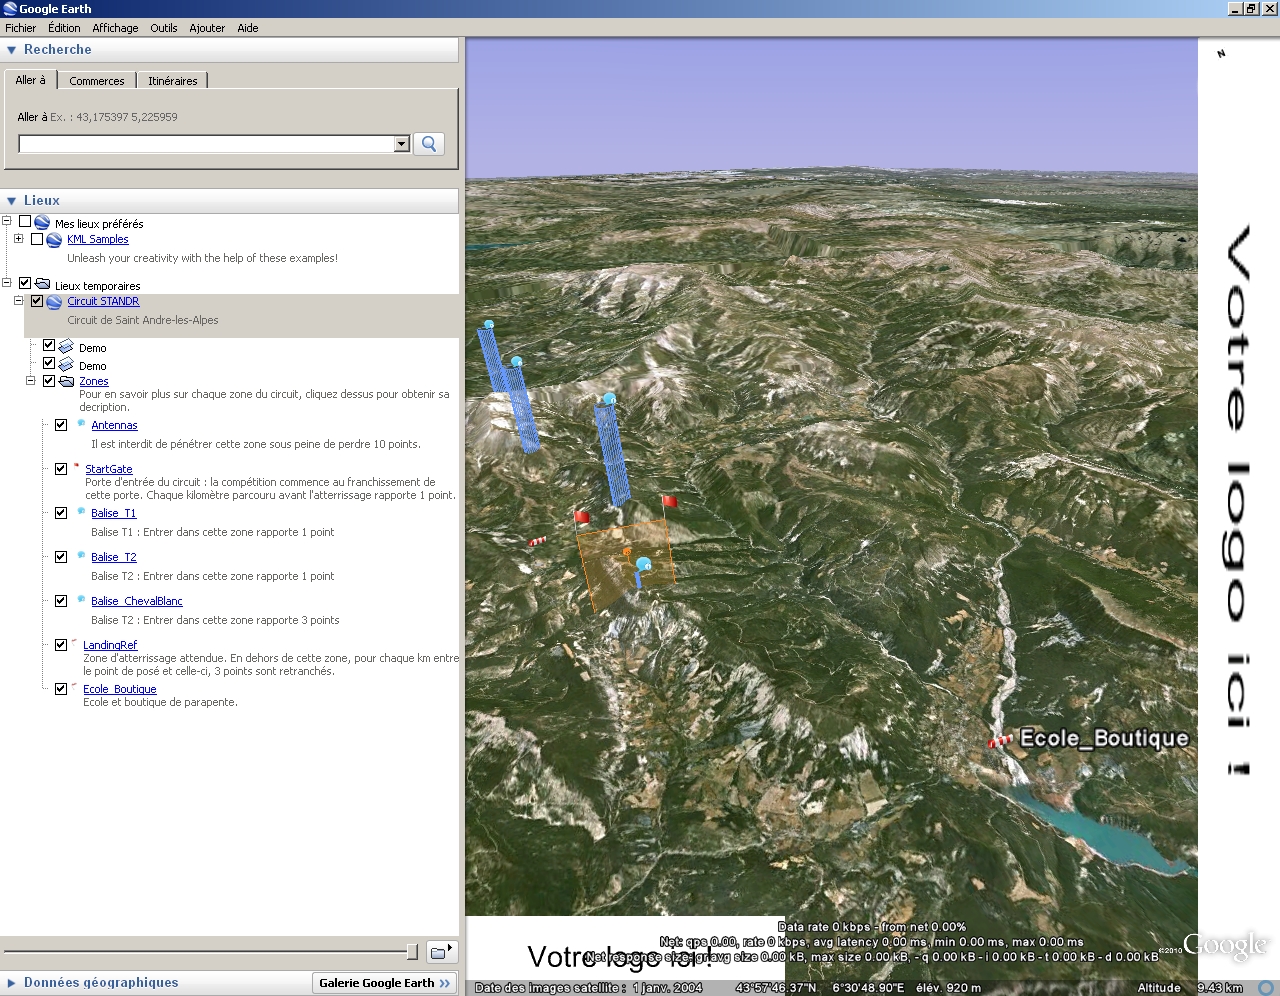Switch to the Commerces tab
The width and height of the screenshot is (1280, 996).
[x=97, y=81]
